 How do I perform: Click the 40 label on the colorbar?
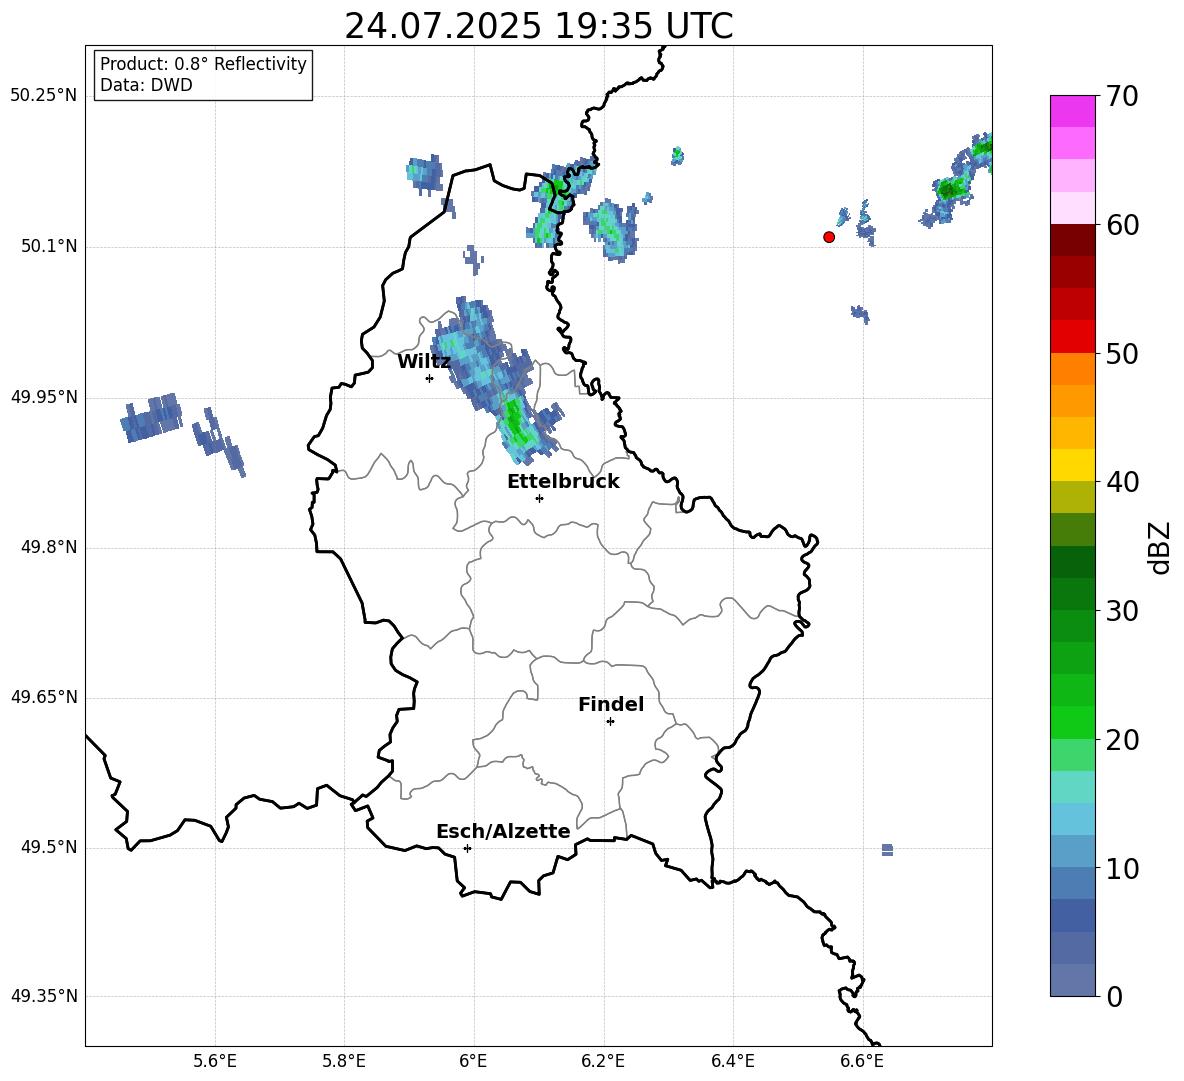1122,482
